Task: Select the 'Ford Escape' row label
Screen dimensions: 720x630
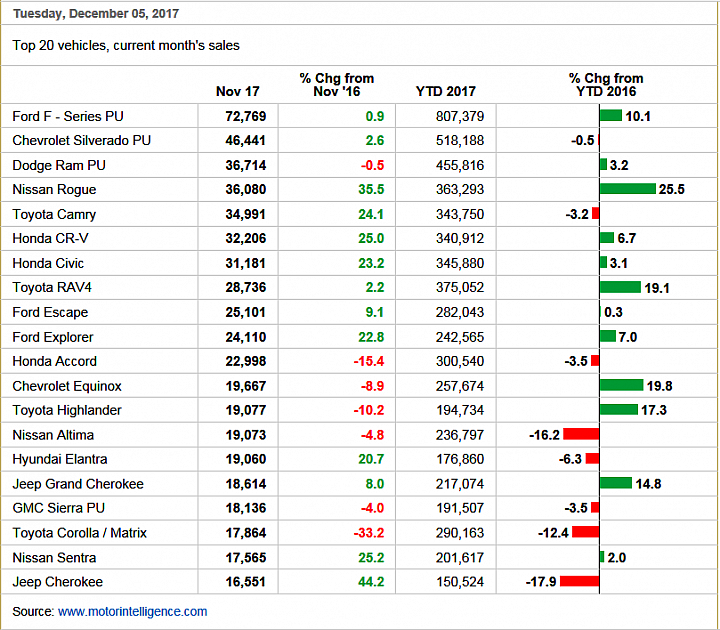Action: pos(50,312)
